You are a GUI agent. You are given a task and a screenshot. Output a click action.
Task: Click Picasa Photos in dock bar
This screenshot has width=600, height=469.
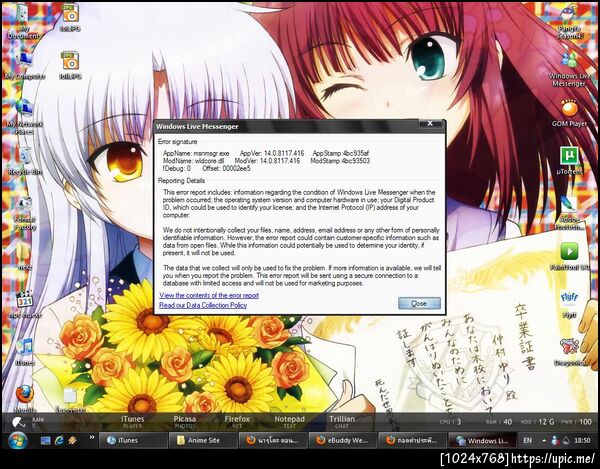point(184,422)
